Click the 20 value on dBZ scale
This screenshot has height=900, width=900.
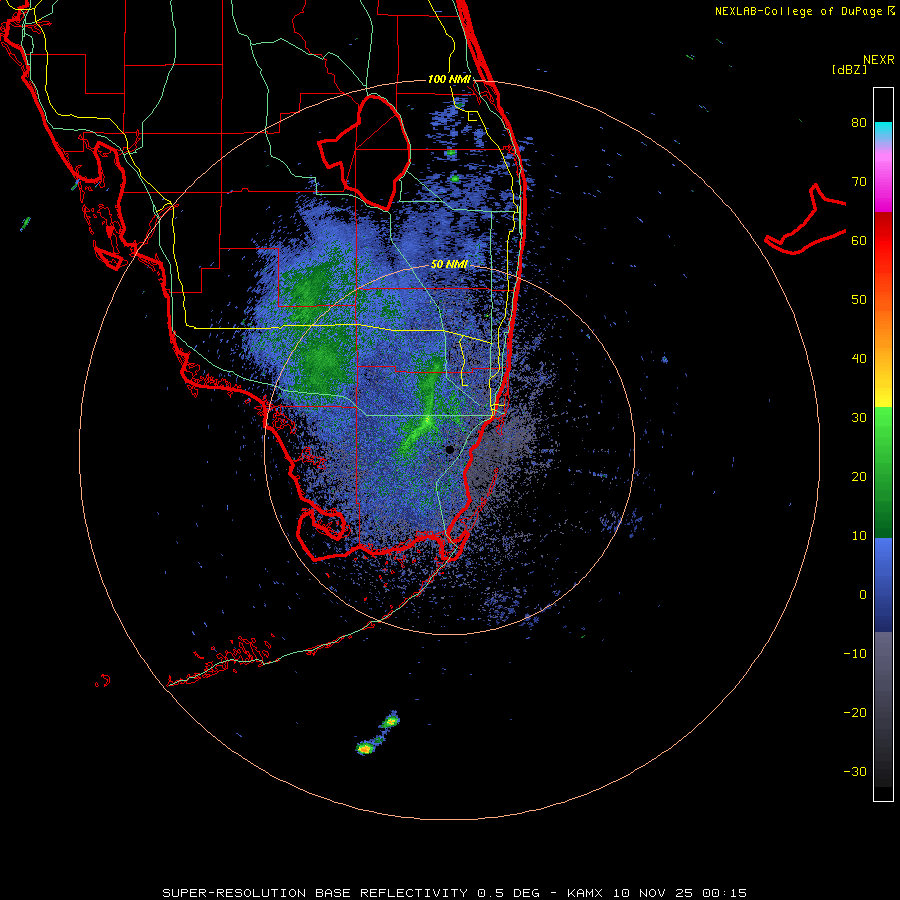click(x=859, y=476)
